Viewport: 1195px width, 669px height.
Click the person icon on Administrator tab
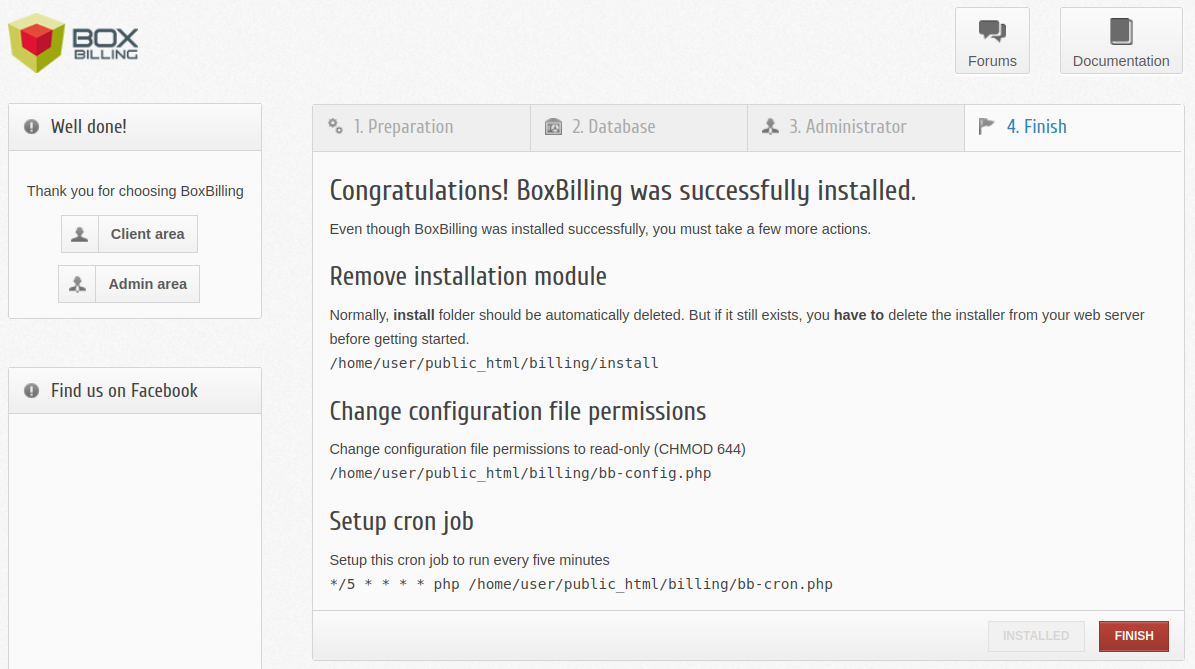(x=770, y=127)
